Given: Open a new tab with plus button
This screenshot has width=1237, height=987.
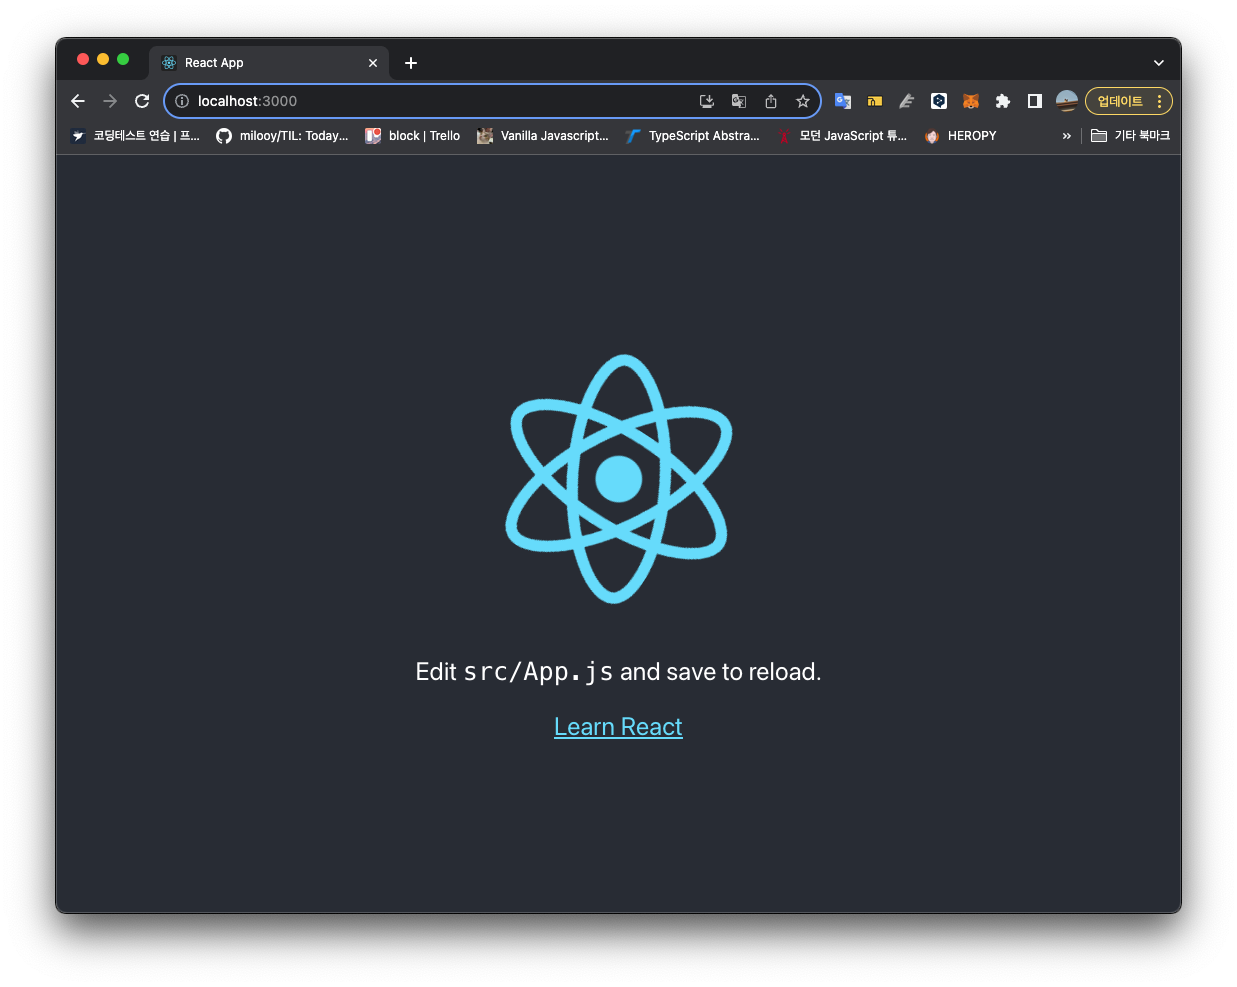Looking at the screenshot, I should (411, 63).
